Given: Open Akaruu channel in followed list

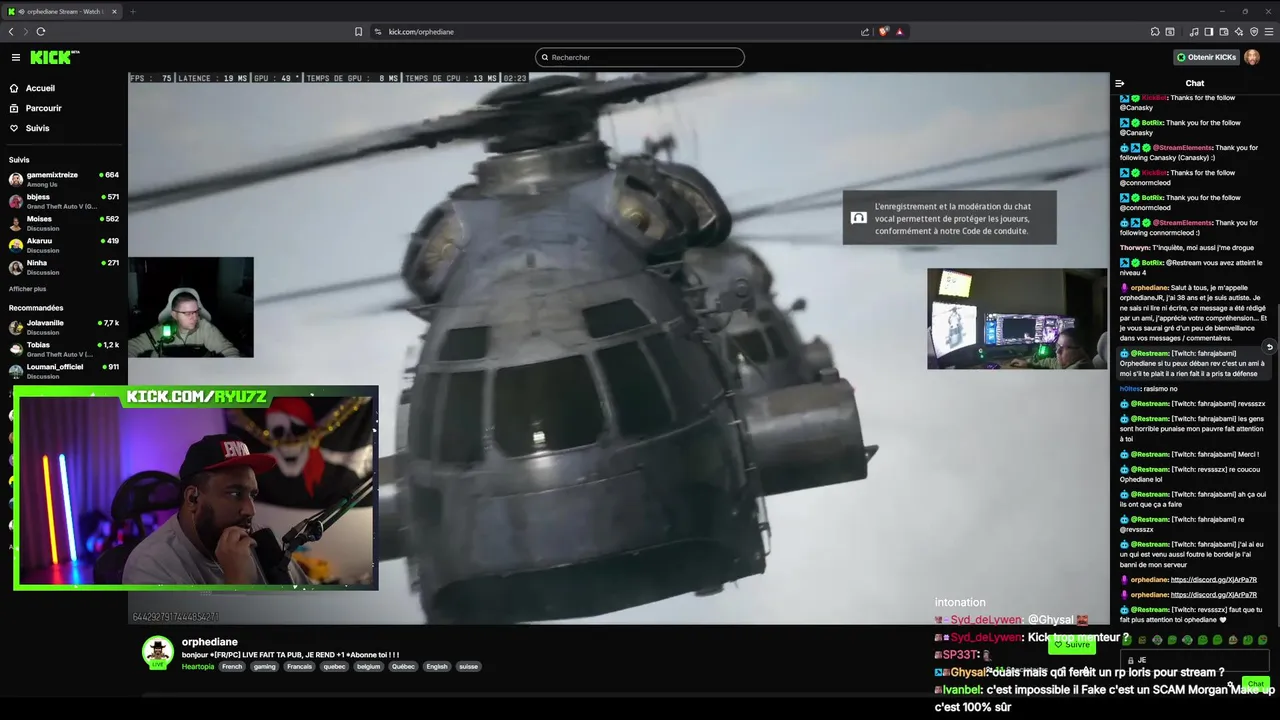Looking at the screenshot, I should point(63,245).
